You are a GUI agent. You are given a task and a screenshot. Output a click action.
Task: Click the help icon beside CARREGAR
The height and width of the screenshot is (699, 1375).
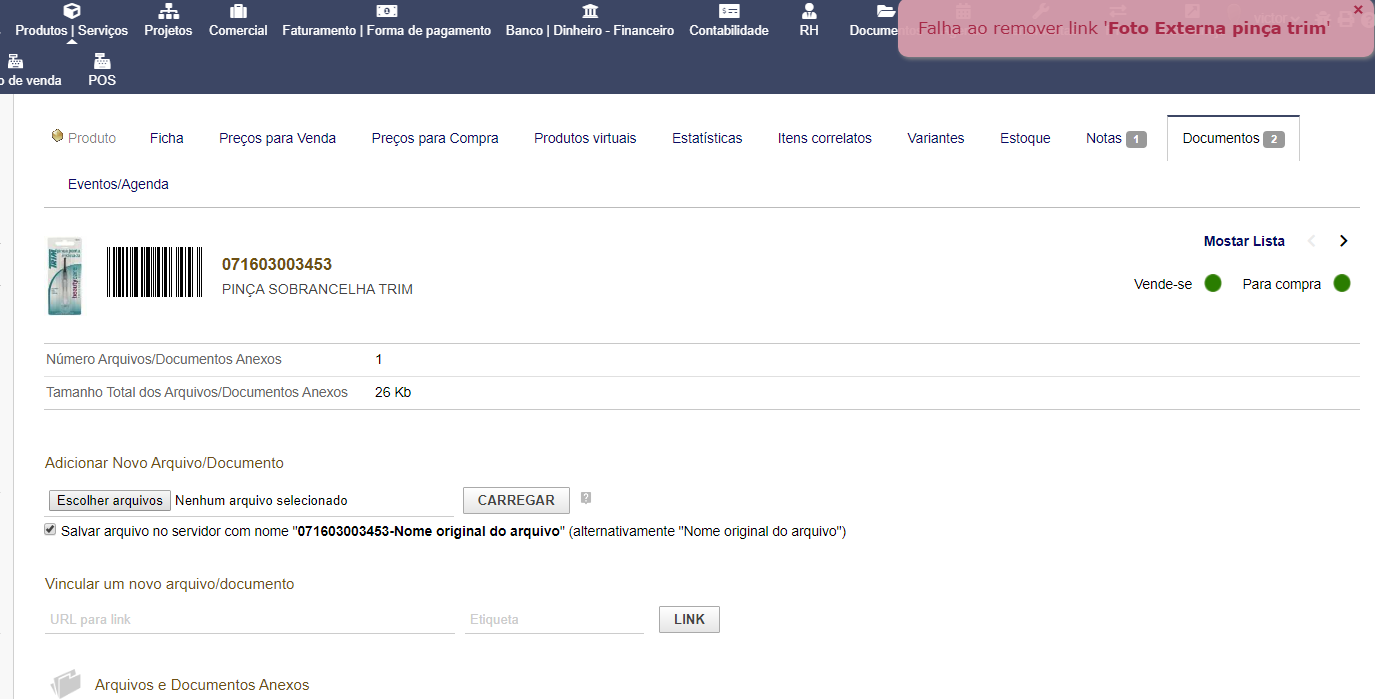(x=586, y=498)
